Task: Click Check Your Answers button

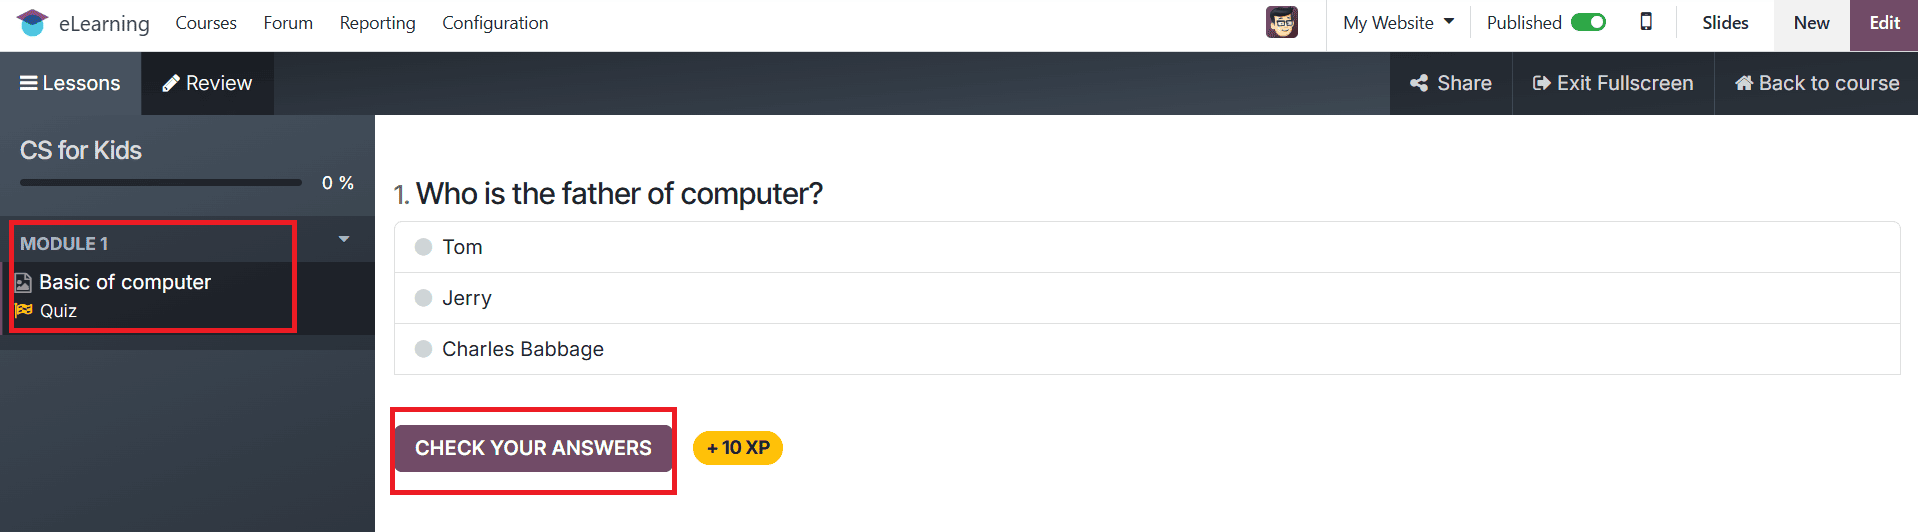Action: 533,448
